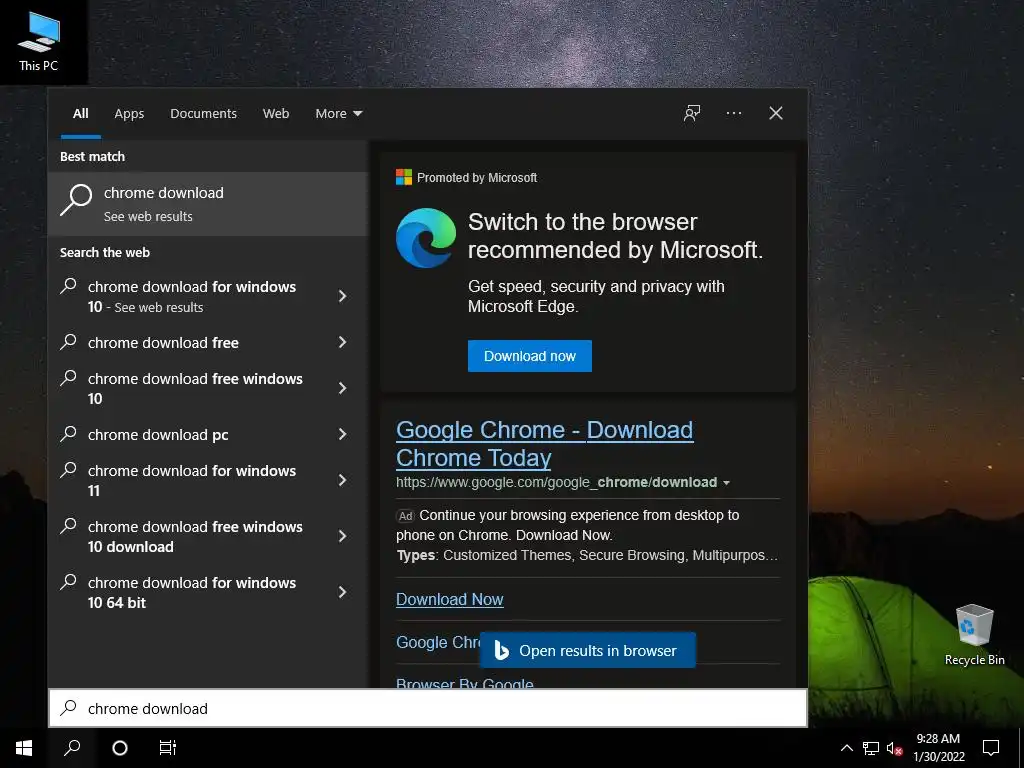
Task: Expand arrow beside 'chrome download for windows 11'
Action: tap(342, 481)
